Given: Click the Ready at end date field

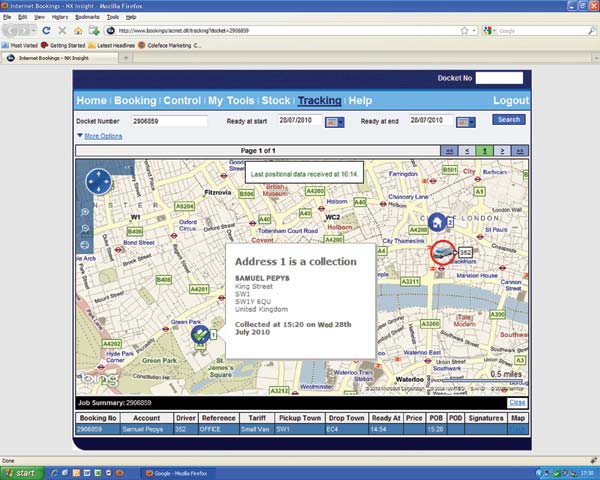Looking at the screenshot, I should tap(431, 121).
